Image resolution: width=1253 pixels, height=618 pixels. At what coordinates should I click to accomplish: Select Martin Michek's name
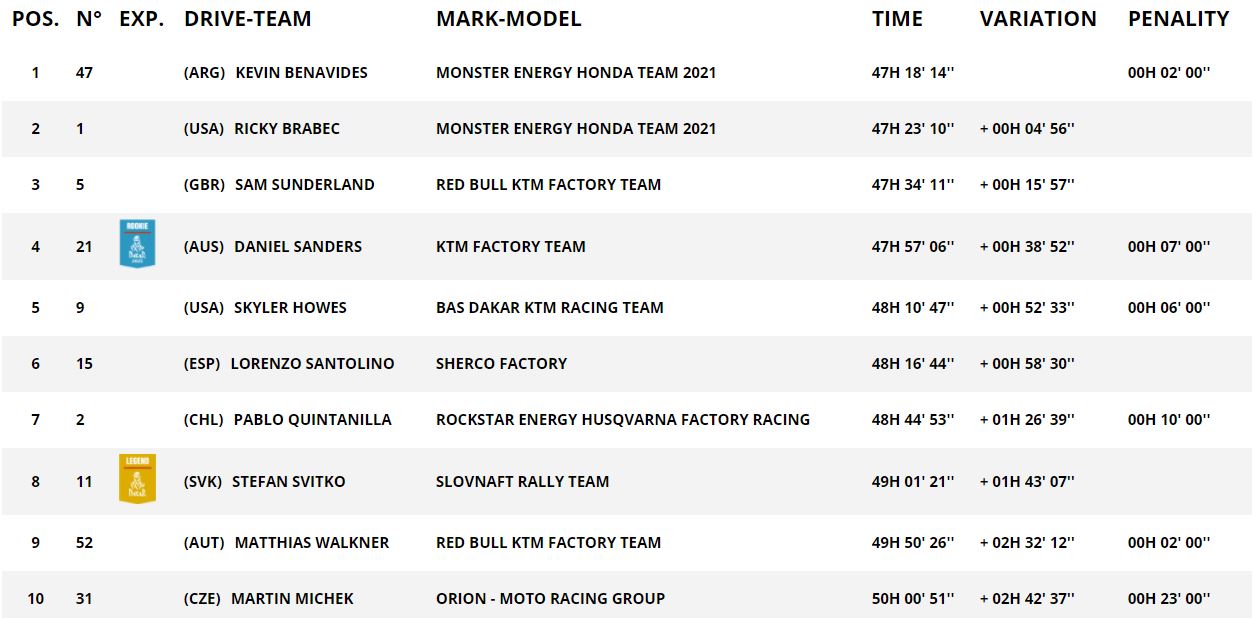(x=292, y=599)
